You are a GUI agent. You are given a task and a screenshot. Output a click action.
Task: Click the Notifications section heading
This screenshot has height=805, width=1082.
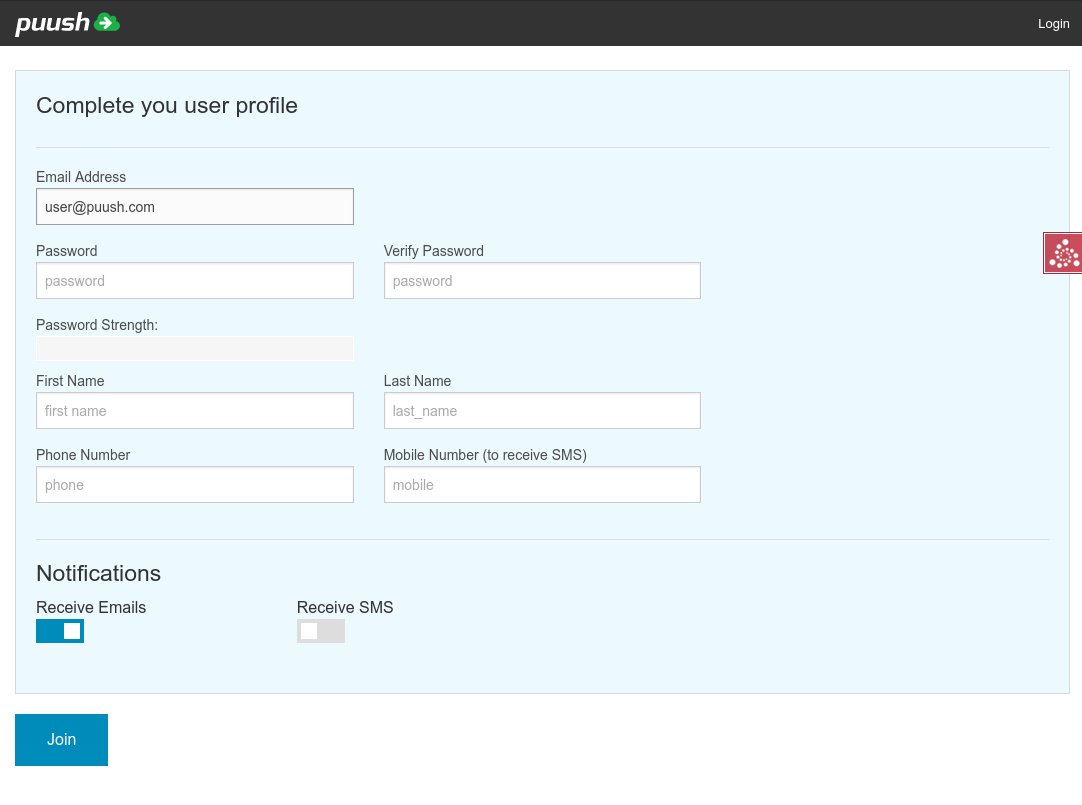(x=98, y=573)
